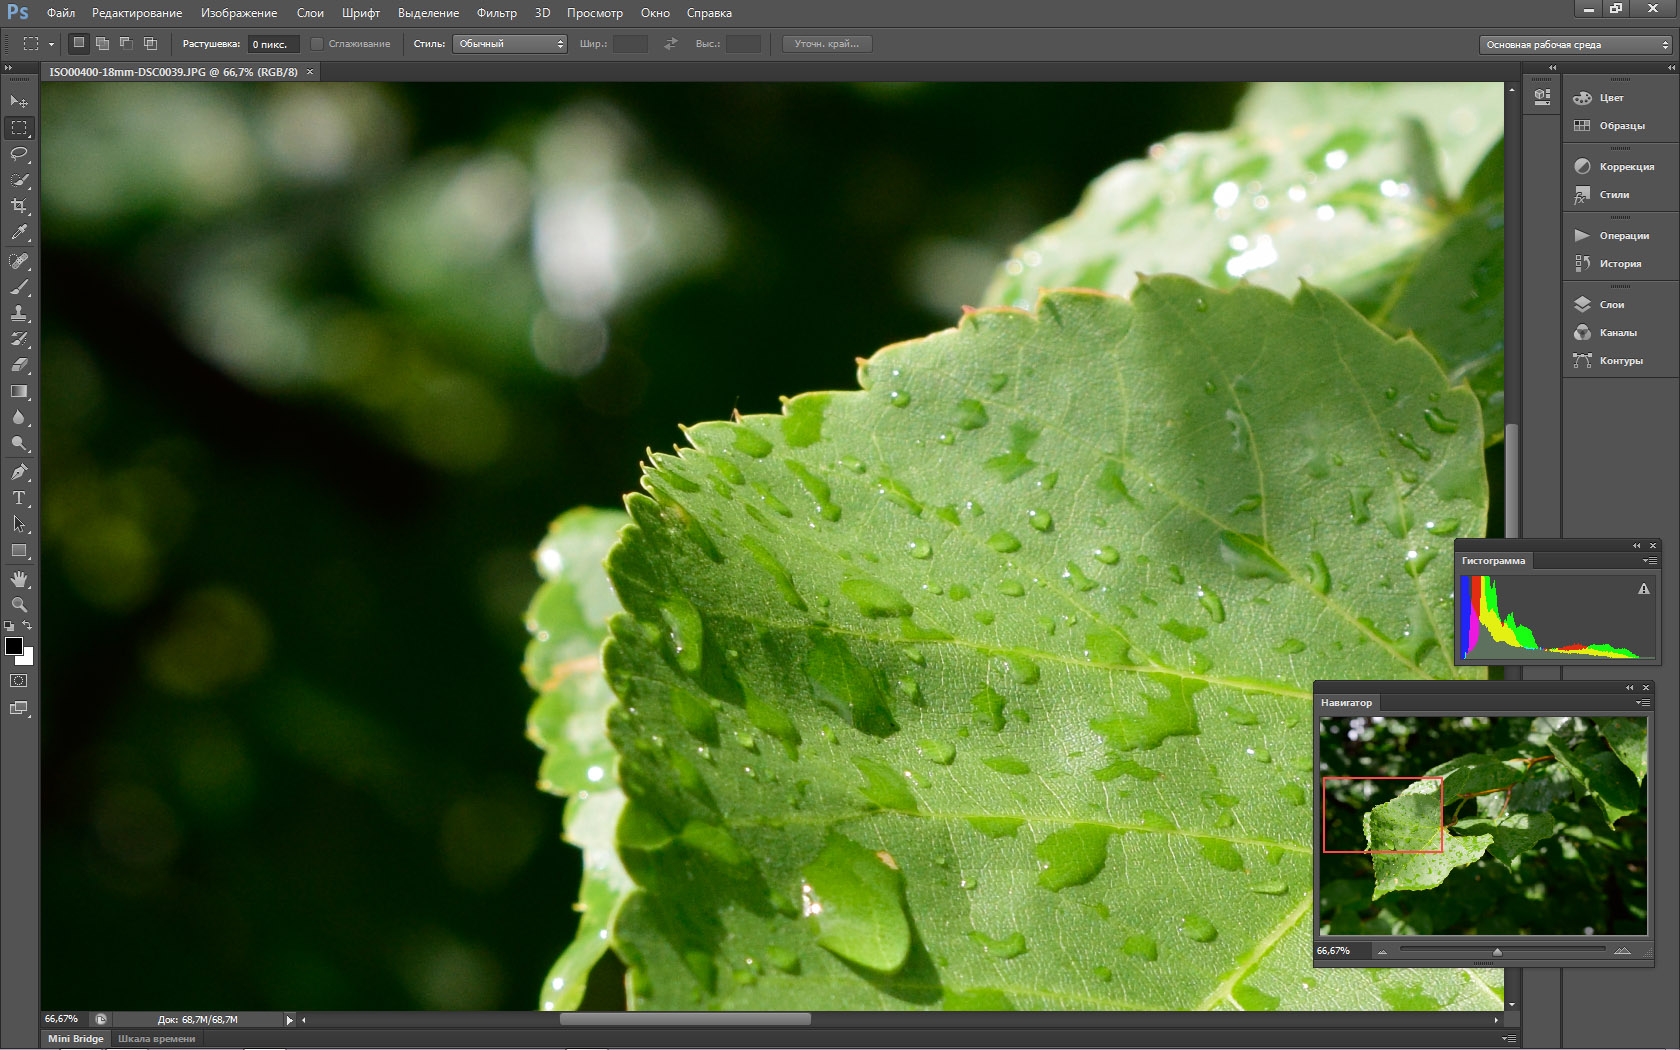The width and height of the screenshot is (1680, 1050).
Task: Select the Gradient tool
Action: tap(19, 392)
